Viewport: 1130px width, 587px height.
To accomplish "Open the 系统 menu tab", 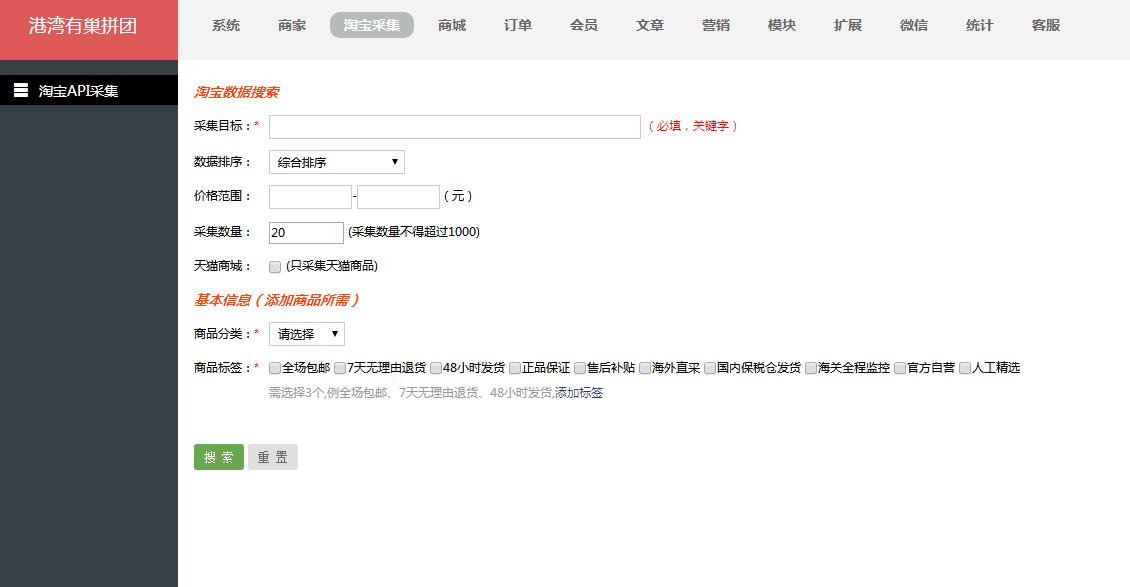I will point(226,25).
